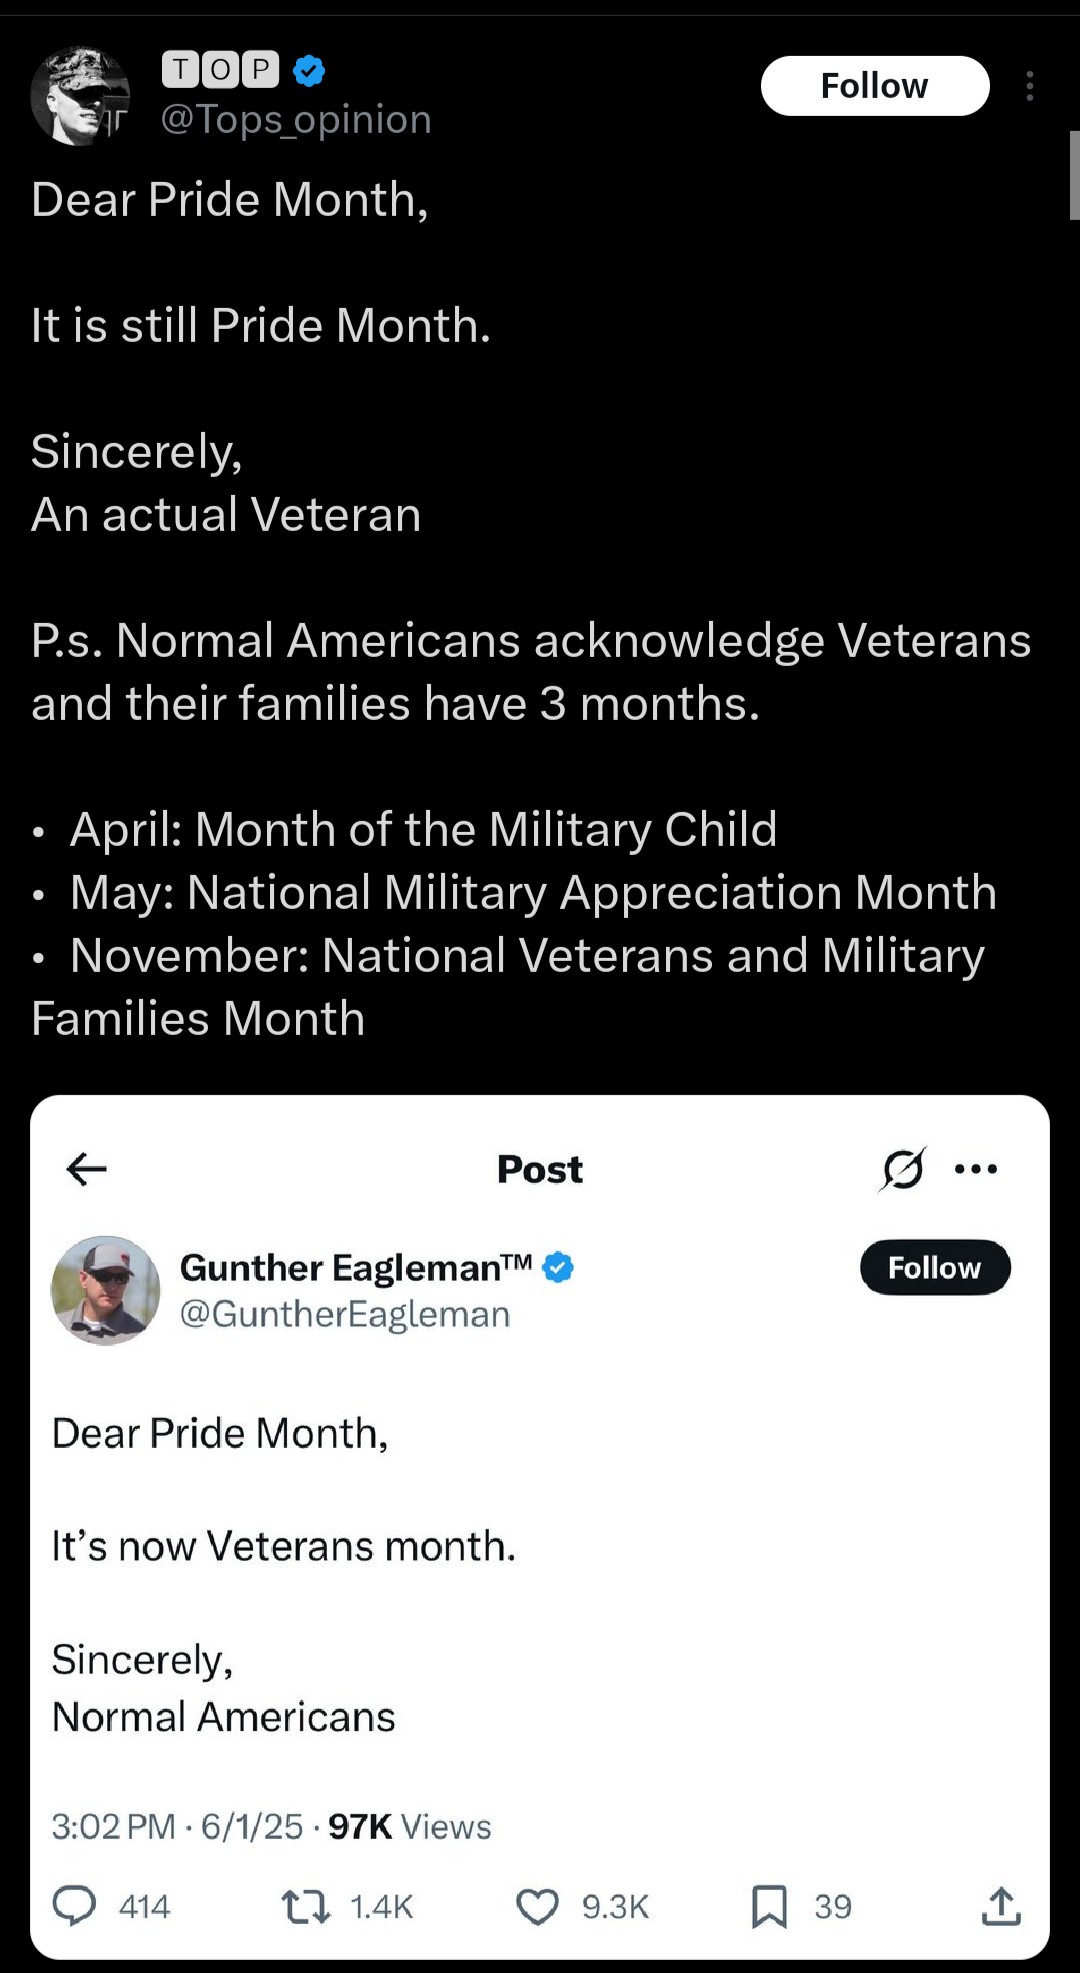Follow the @Tops_opinion account

point(874,86)
